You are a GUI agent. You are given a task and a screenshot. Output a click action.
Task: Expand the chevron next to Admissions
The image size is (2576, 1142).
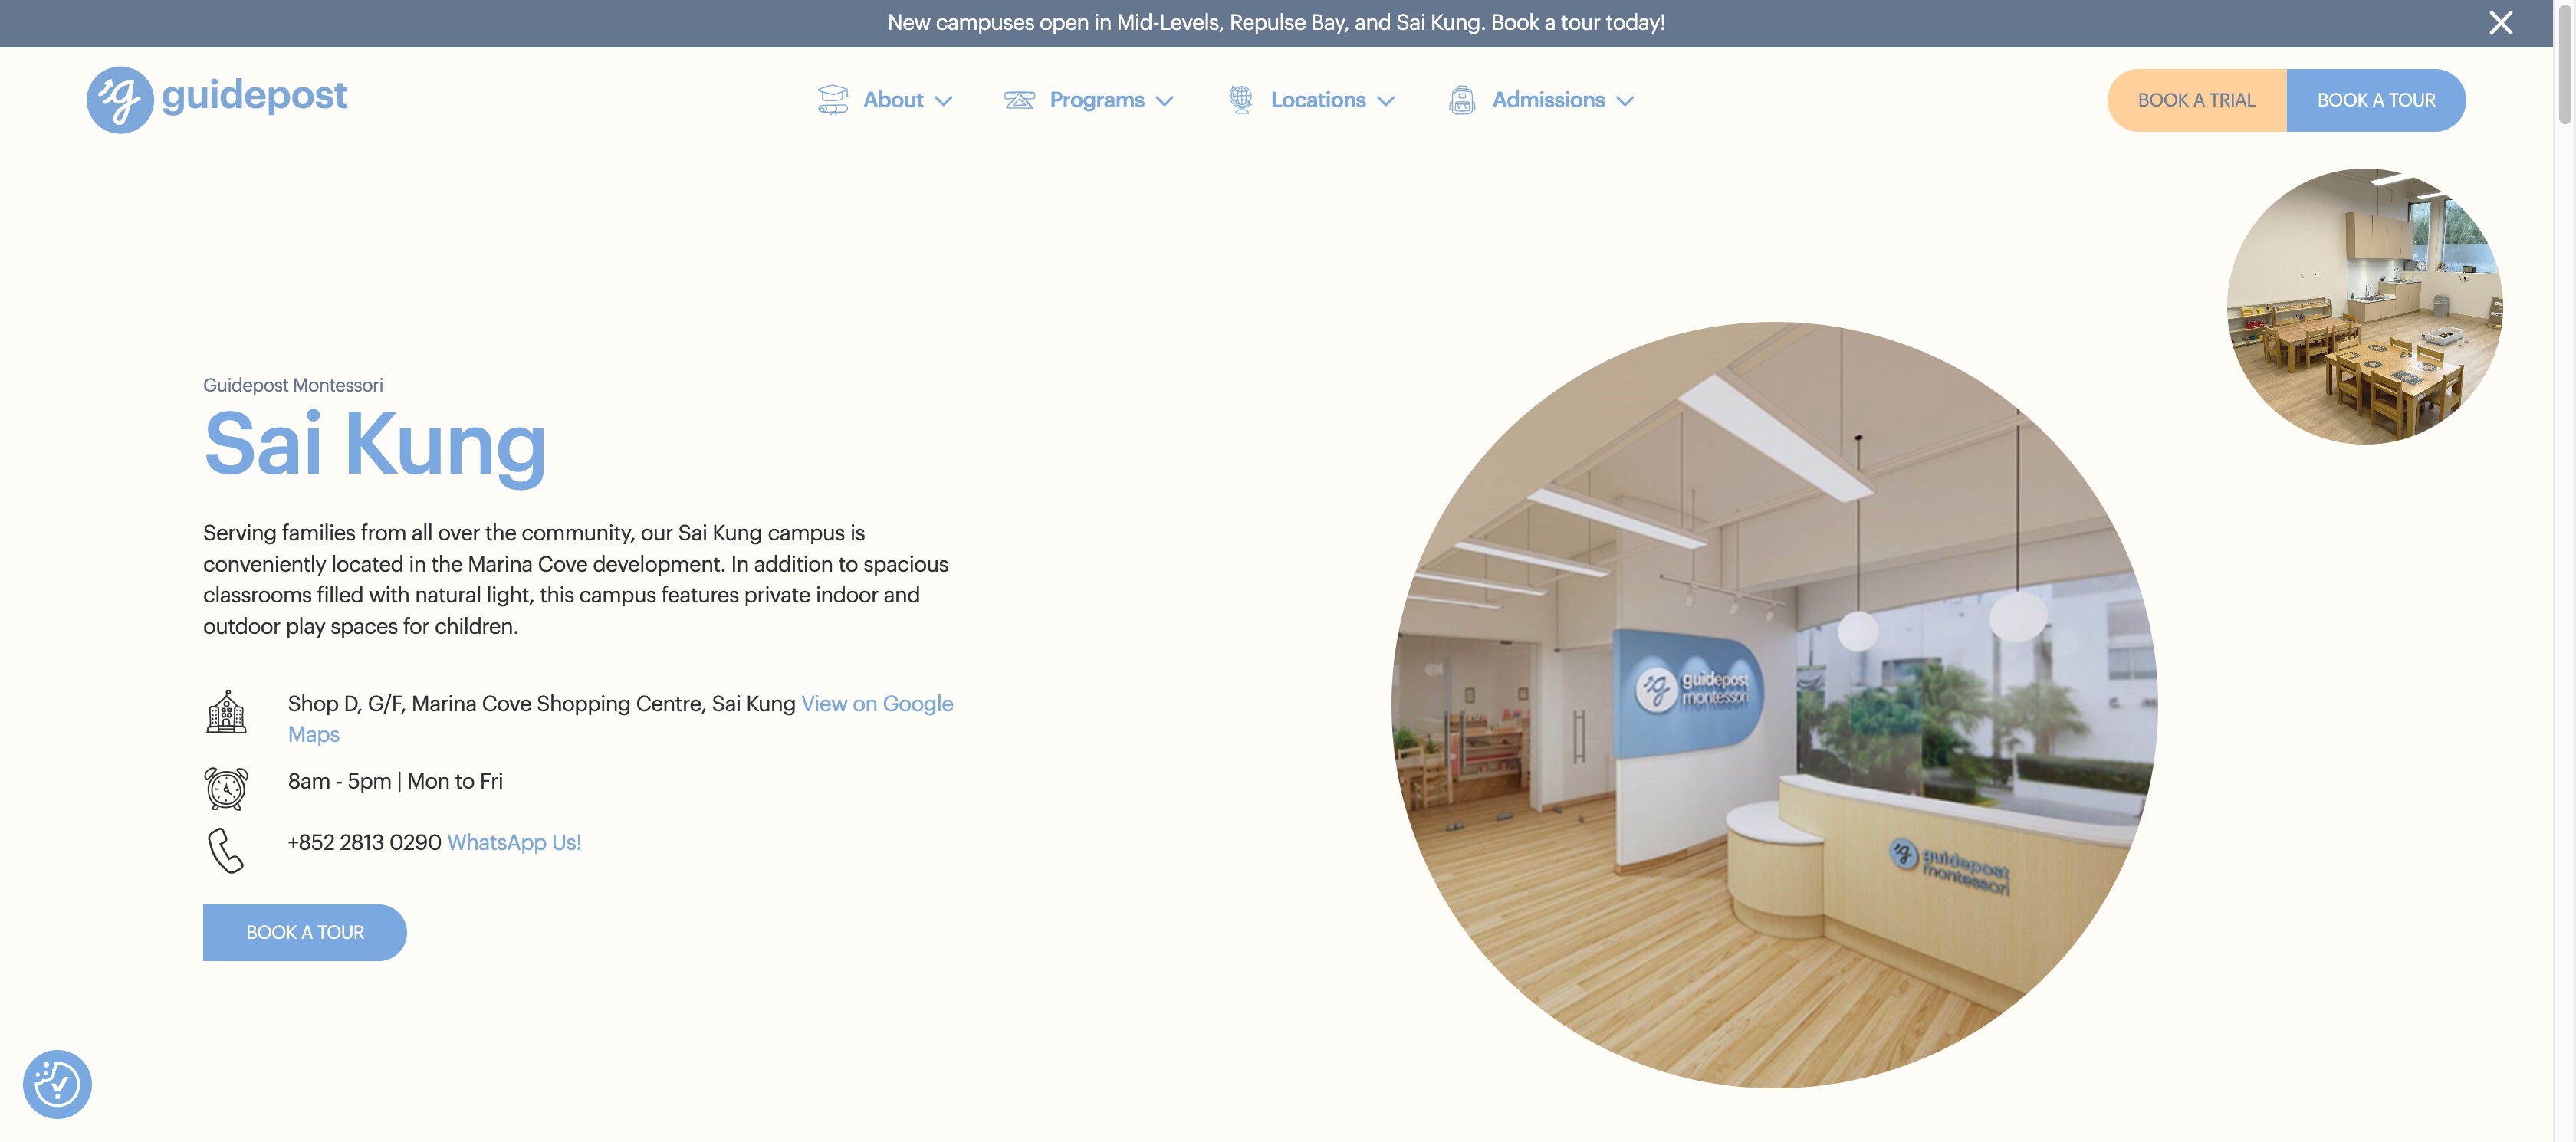click(x=1625, y=101)
